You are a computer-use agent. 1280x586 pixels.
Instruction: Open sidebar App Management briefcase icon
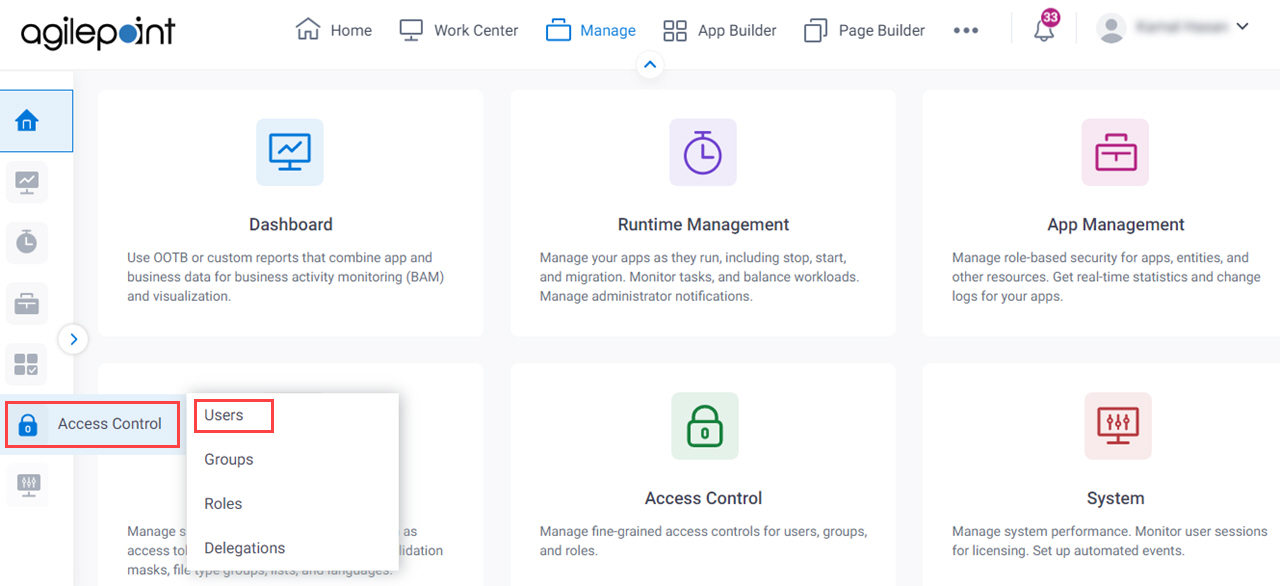pos(27,303)
